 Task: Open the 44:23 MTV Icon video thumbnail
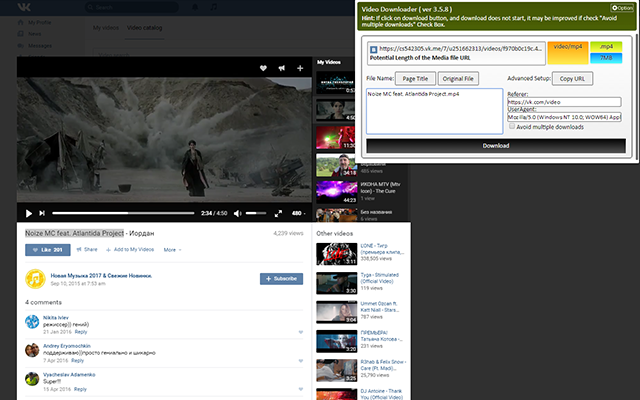[337, 192]
